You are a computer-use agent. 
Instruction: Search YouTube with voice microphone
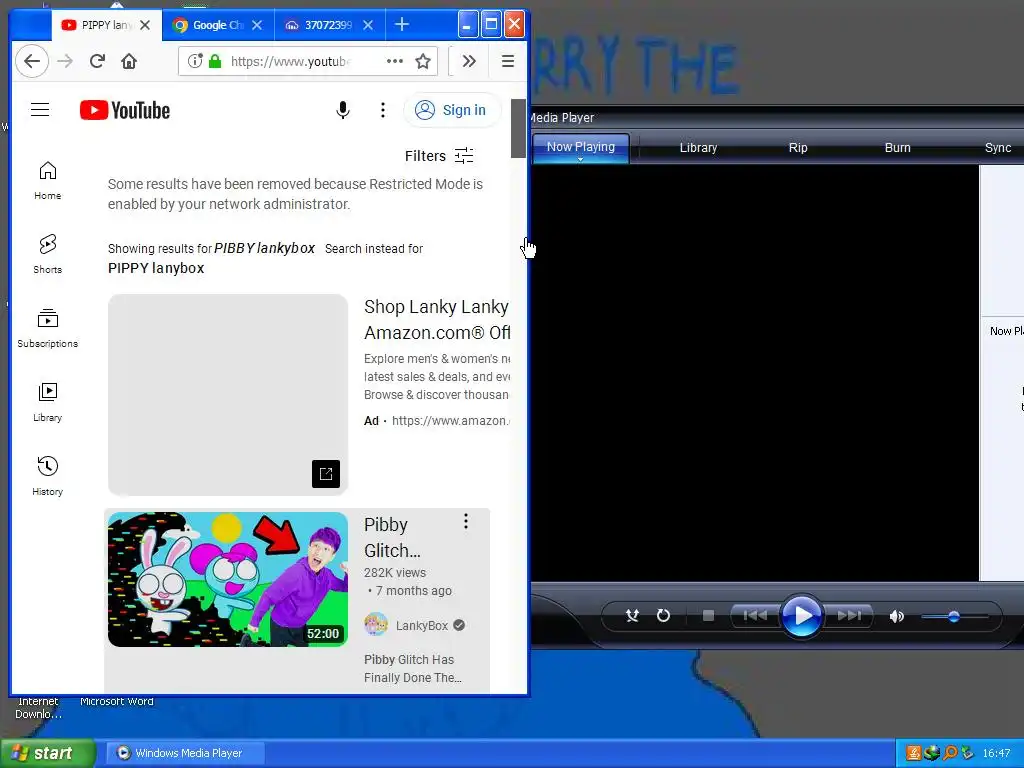pos(343,110)
